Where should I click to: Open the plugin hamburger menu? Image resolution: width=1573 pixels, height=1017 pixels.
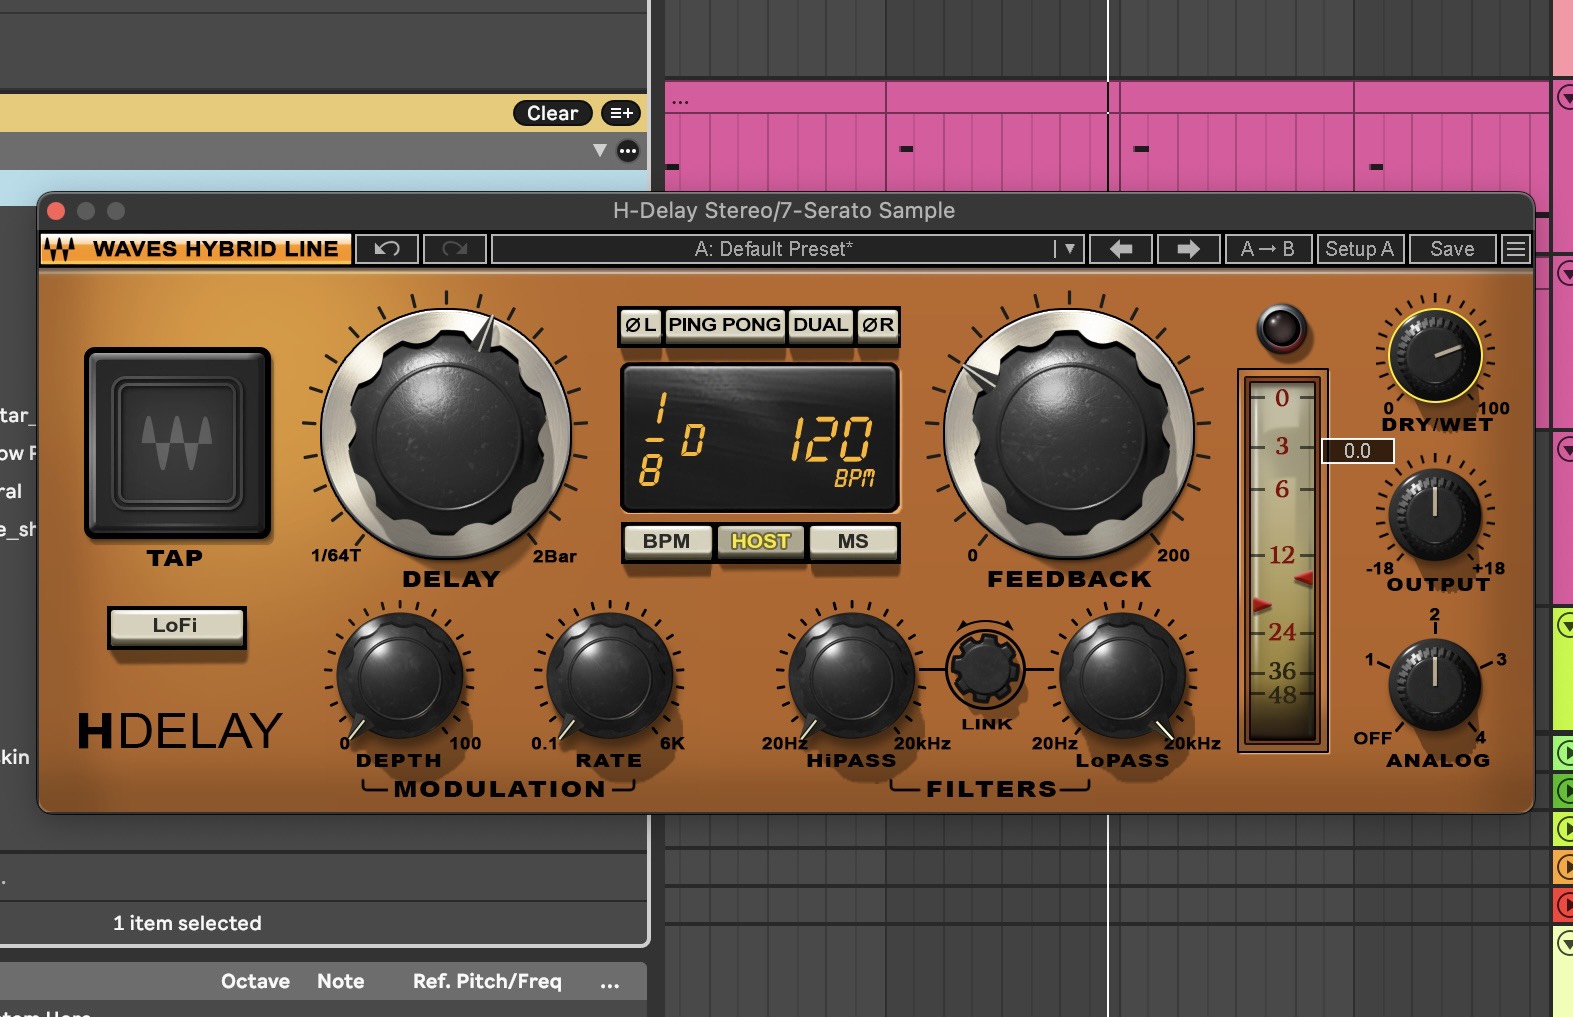coord(1516,249)
